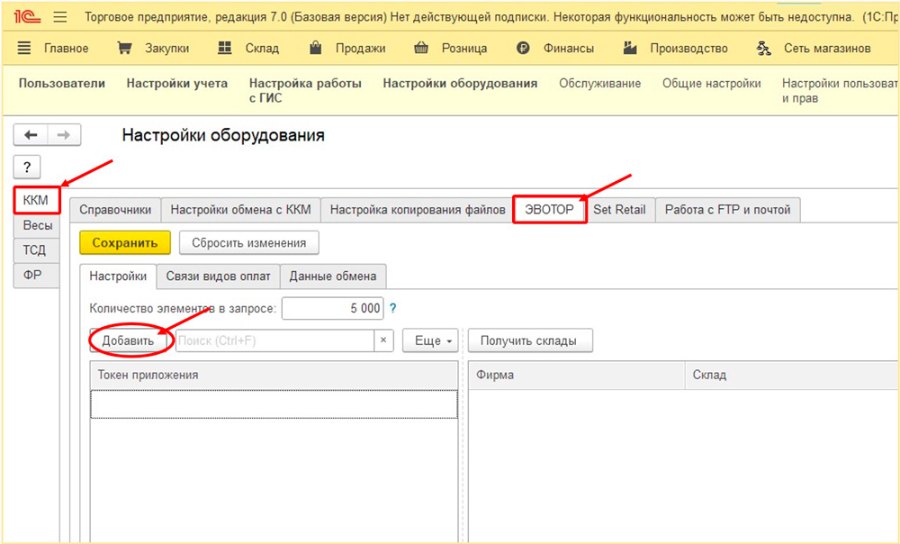Image resolution: width=900 pixels, height=544 pixels.
Task: Open the Сеть магазинов section
Action: [x=814, y=48]
